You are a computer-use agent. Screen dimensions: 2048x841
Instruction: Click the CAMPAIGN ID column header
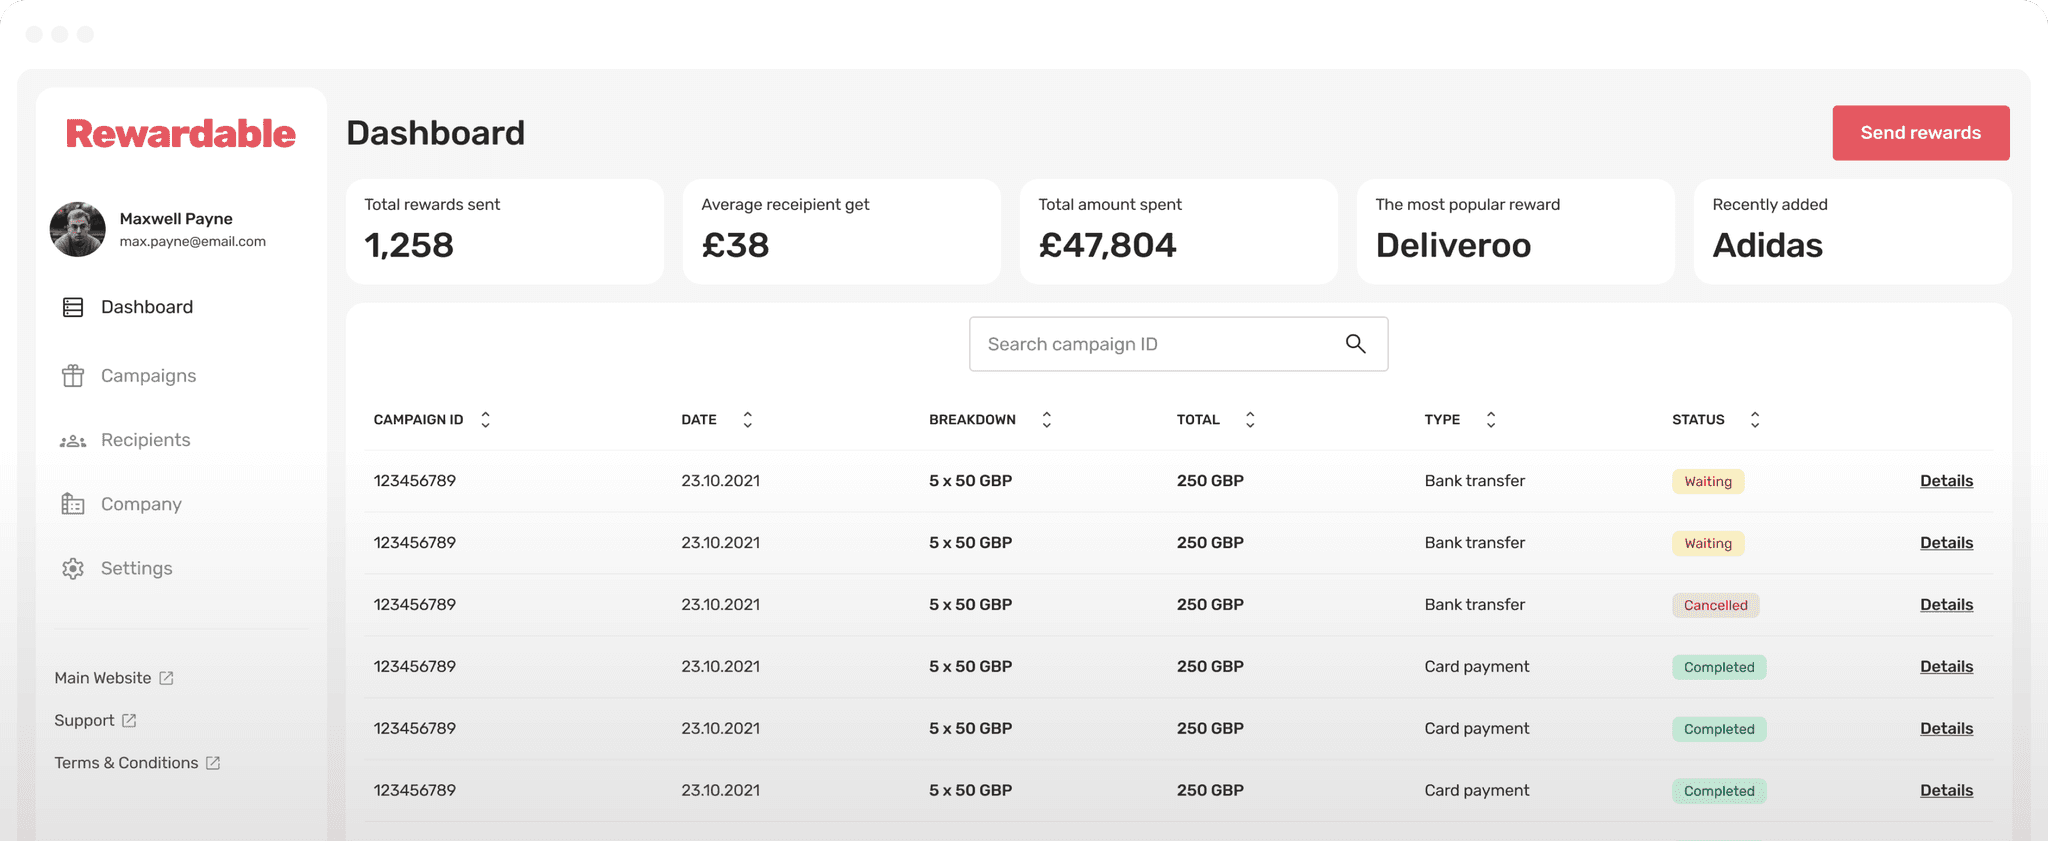(x=418, y=420)
